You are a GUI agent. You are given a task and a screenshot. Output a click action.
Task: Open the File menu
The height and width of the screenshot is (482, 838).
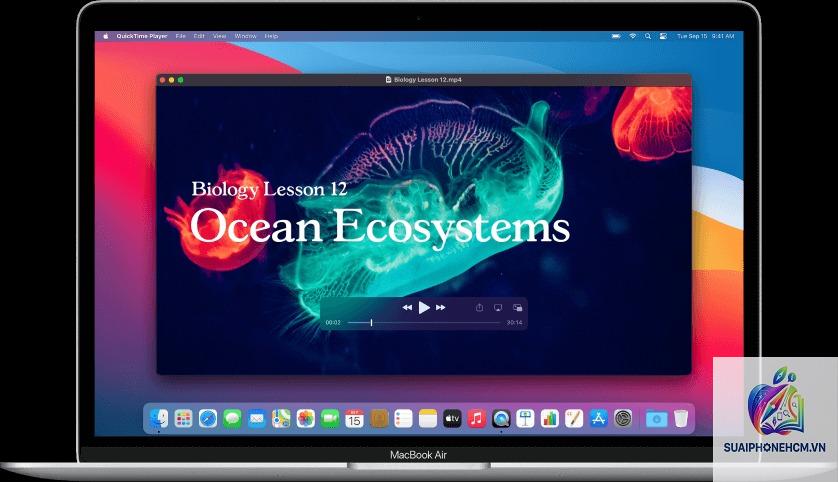[181, 36]
